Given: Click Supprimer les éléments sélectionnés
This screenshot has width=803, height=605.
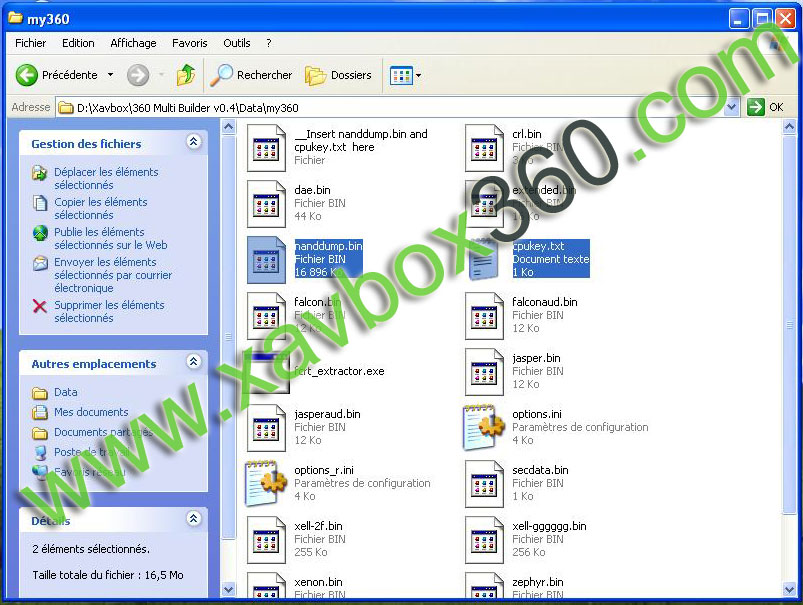Looking at the screenshot, I should [109, 311].
